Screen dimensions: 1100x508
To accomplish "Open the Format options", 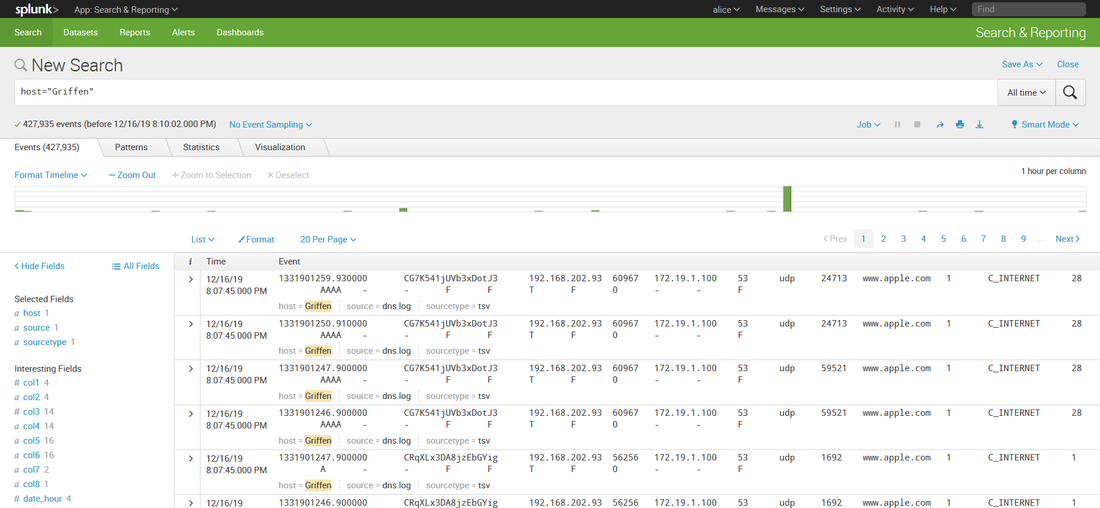I will [x=256, y=239].
